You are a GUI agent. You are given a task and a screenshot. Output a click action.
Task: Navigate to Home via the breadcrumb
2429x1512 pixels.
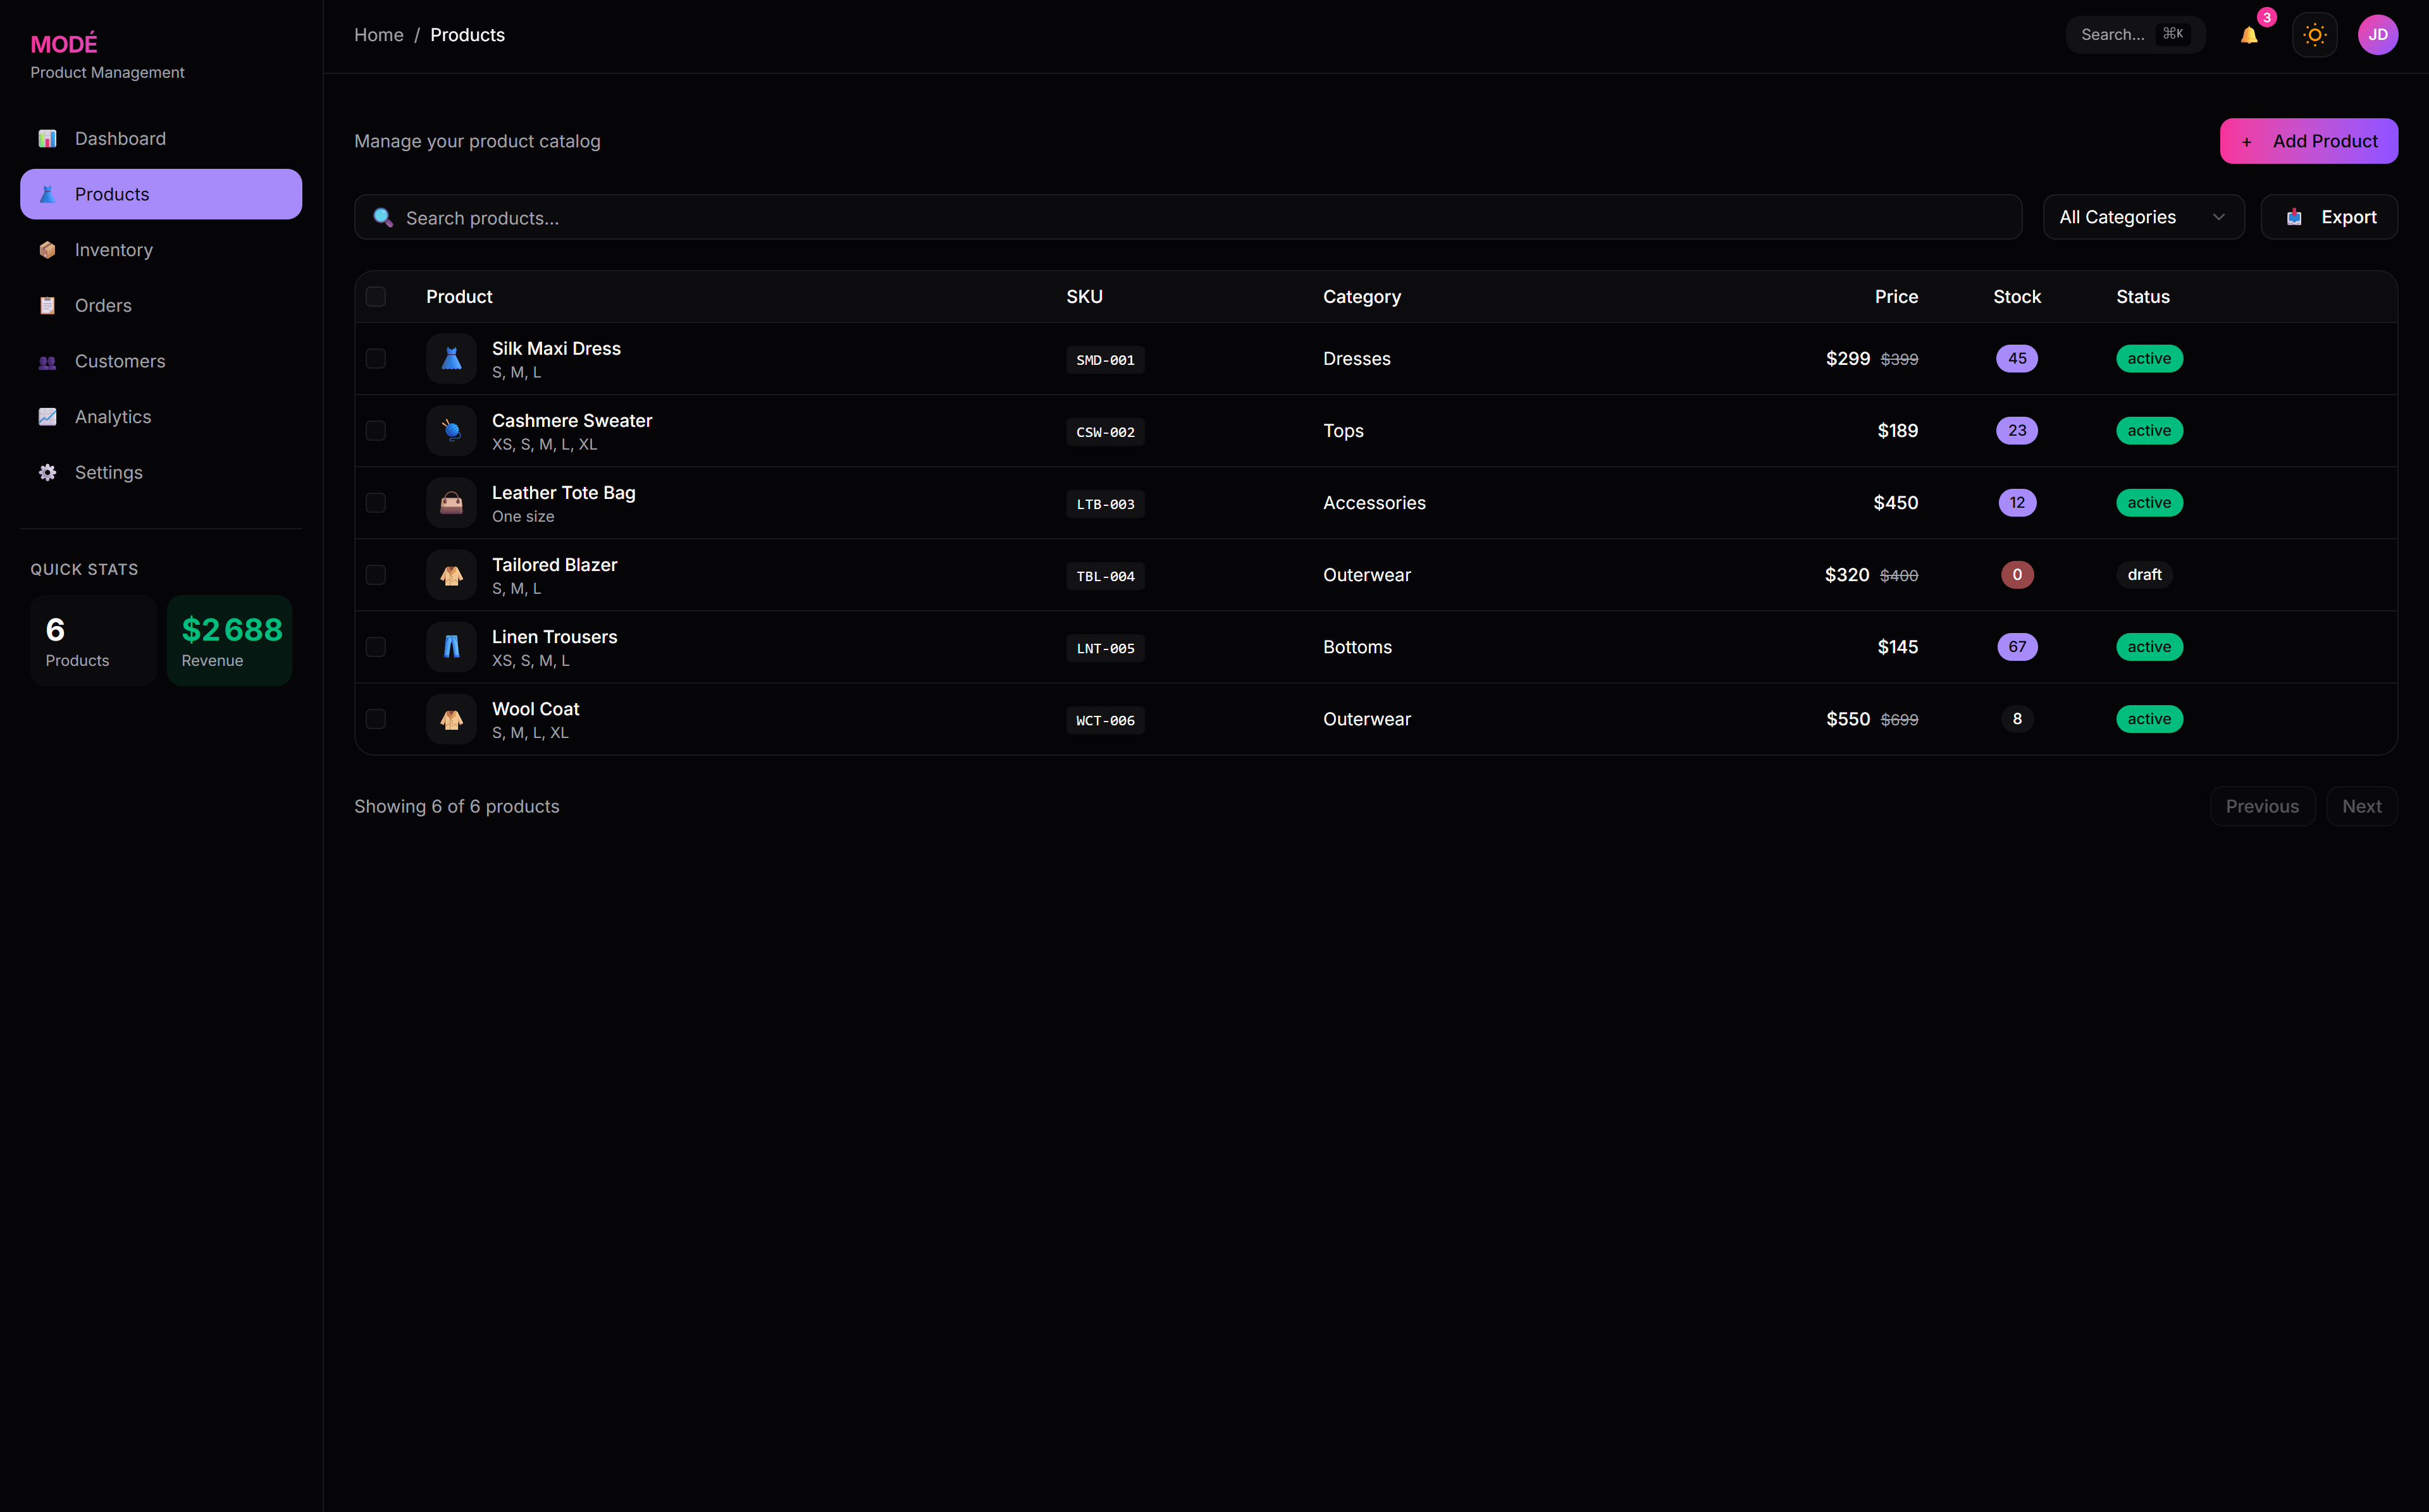point(379,34)
